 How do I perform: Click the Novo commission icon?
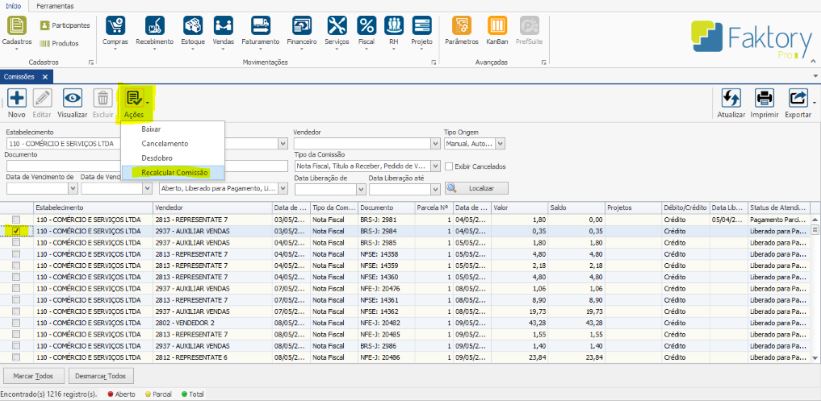[17, 99]
